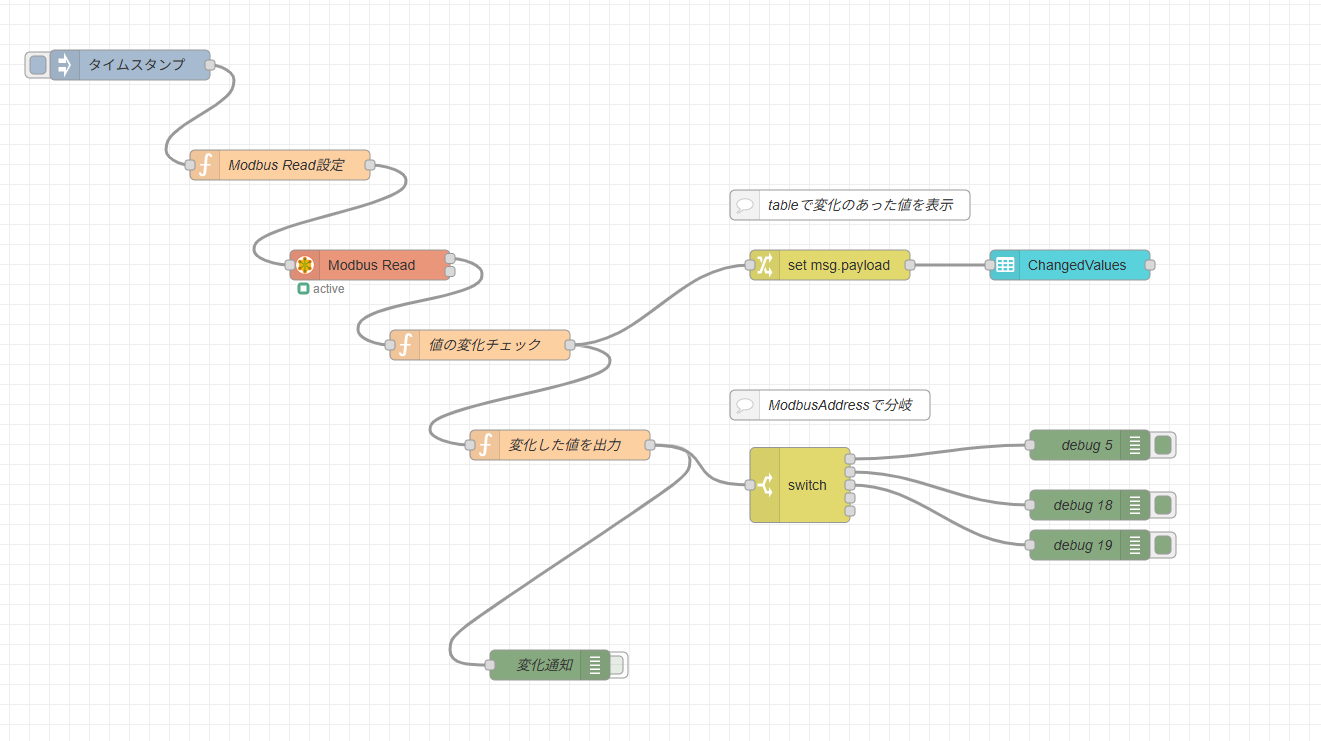
Task: Click the table icon on ChangedValues node
Action: (x=1005, y=265)
